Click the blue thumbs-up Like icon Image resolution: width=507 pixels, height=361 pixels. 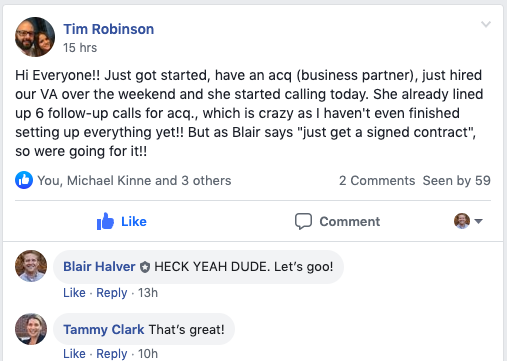pyautogui.click(x=105, y=221)
